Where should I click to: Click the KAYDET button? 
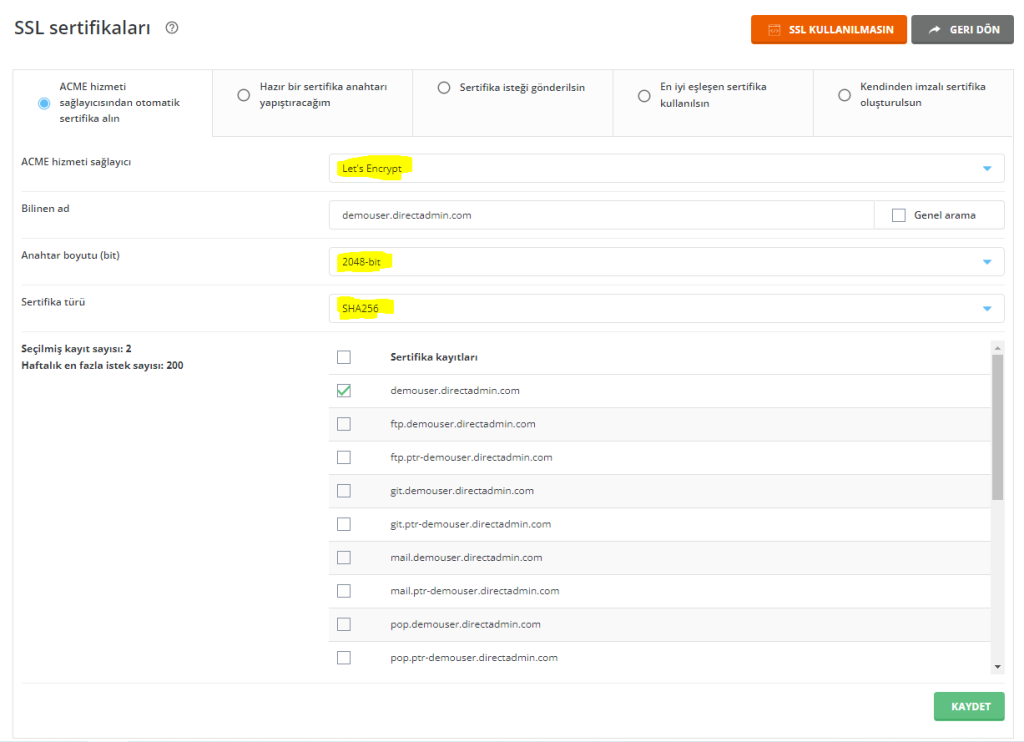click(968, 706)
